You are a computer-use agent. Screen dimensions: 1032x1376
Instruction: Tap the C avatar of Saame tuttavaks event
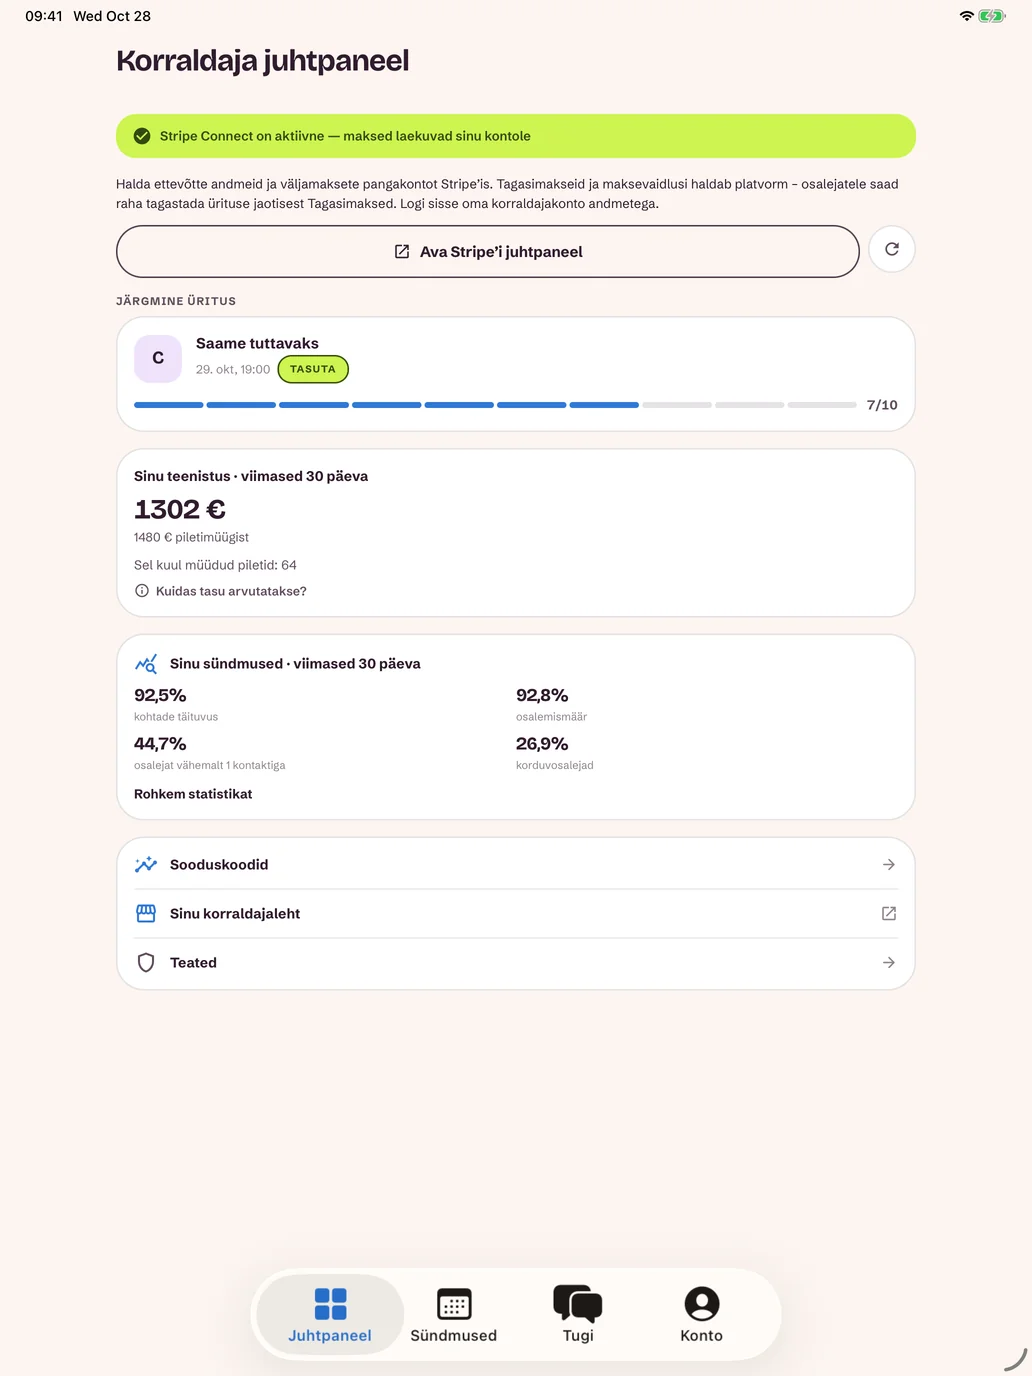pyautogui.click(x=158, y=358)
